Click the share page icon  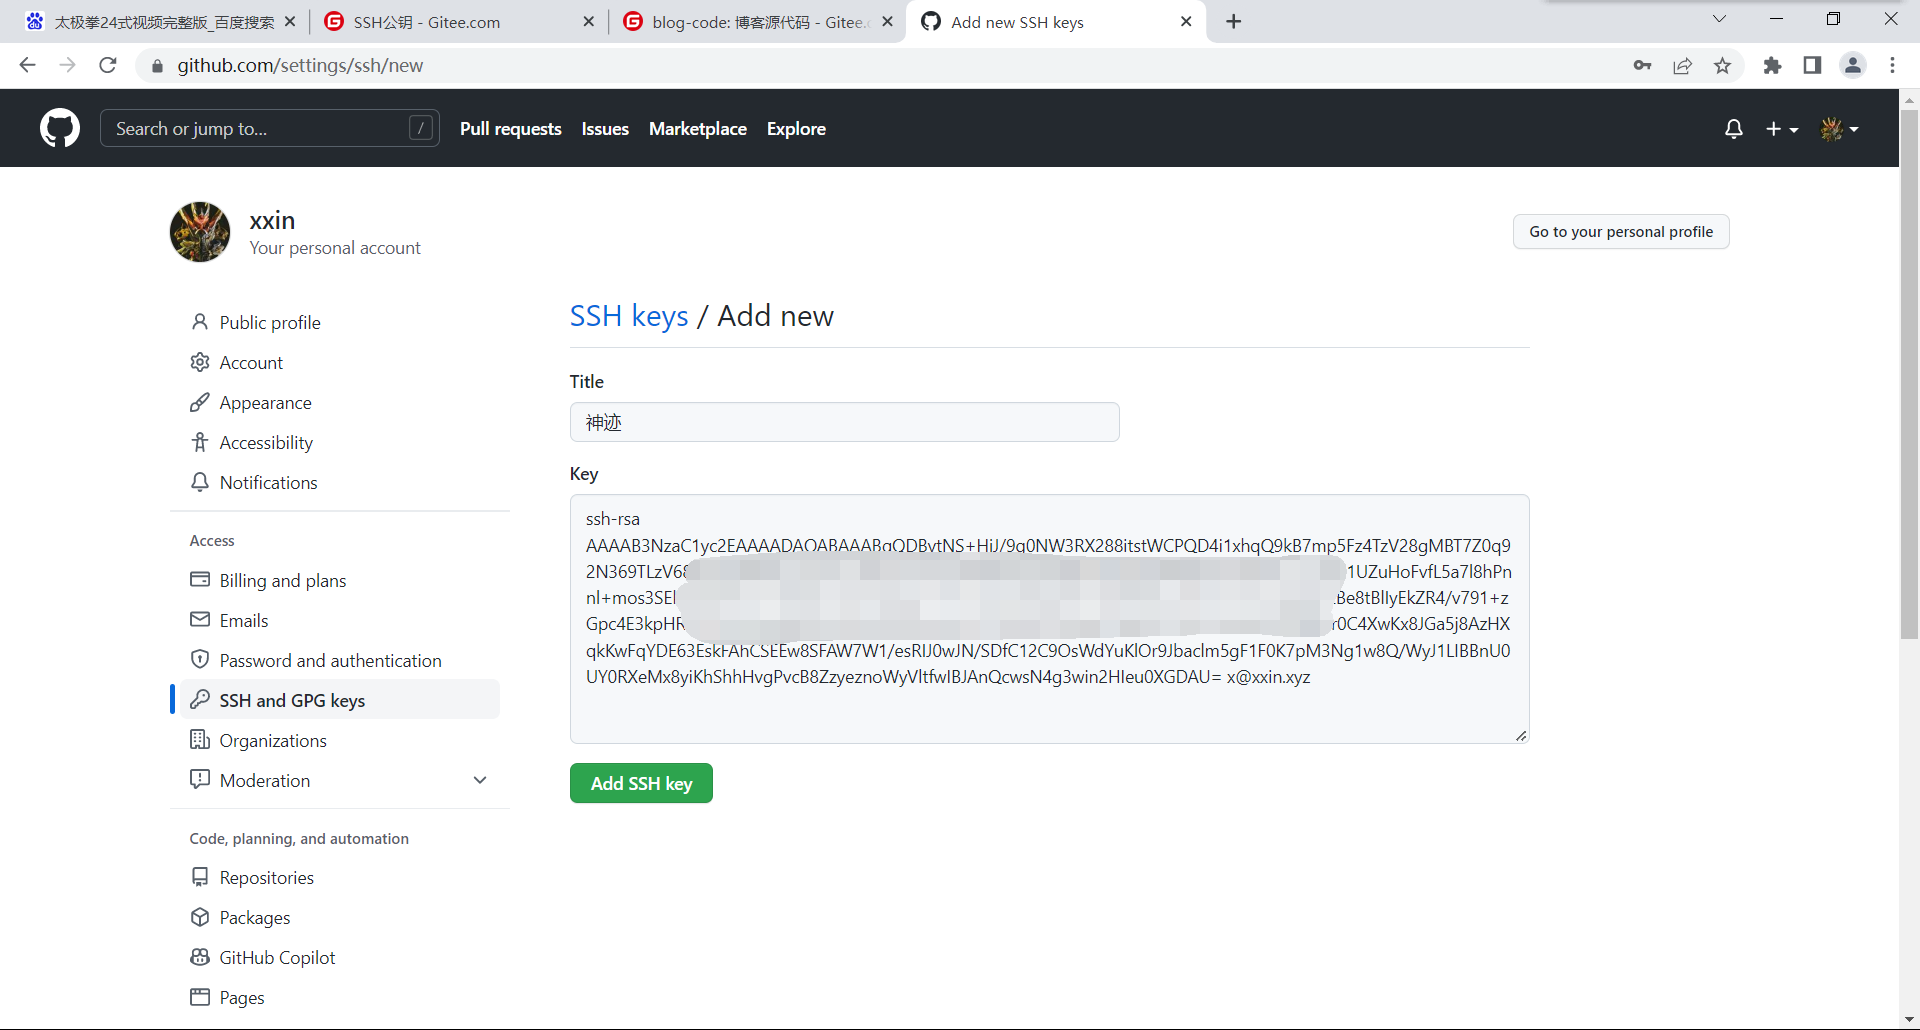coord(1682,66)
